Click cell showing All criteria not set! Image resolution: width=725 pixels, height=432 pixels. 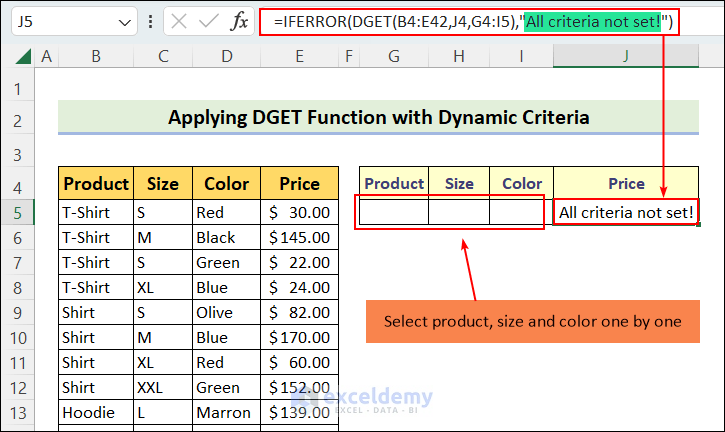pos(626,212)
